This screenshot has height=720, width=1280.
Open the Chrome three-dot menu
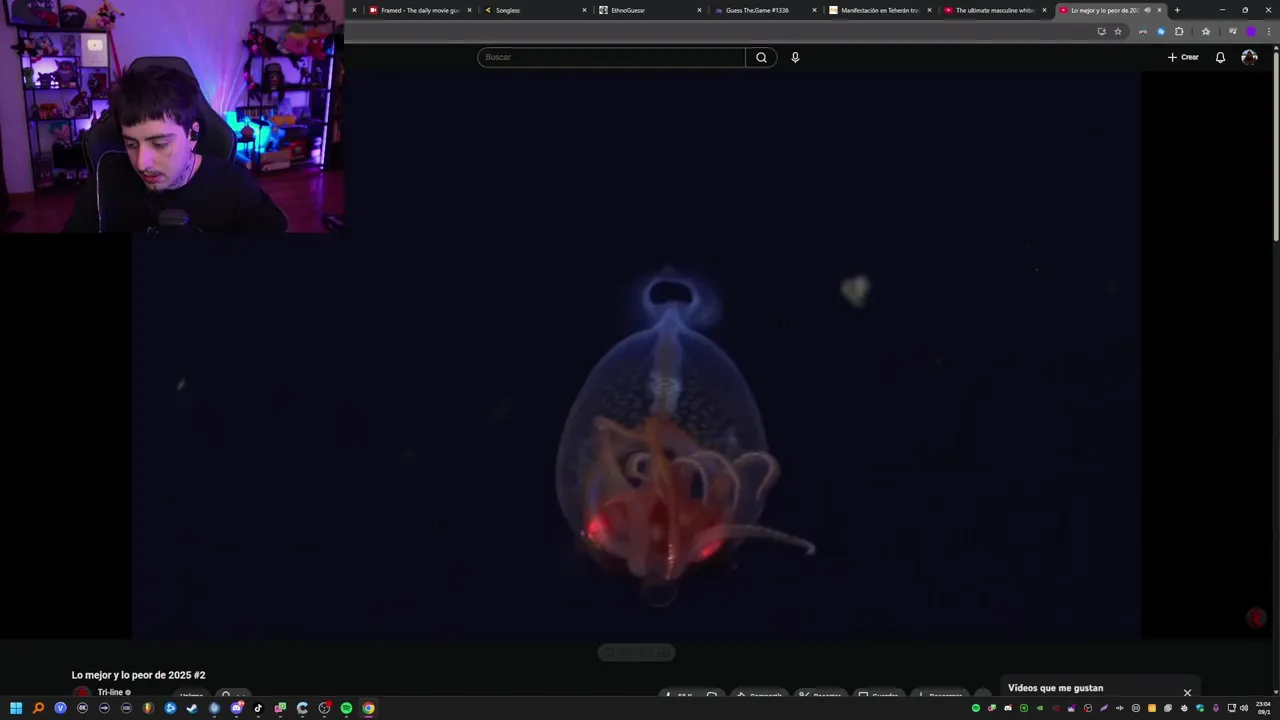[x=1269, y=31]
